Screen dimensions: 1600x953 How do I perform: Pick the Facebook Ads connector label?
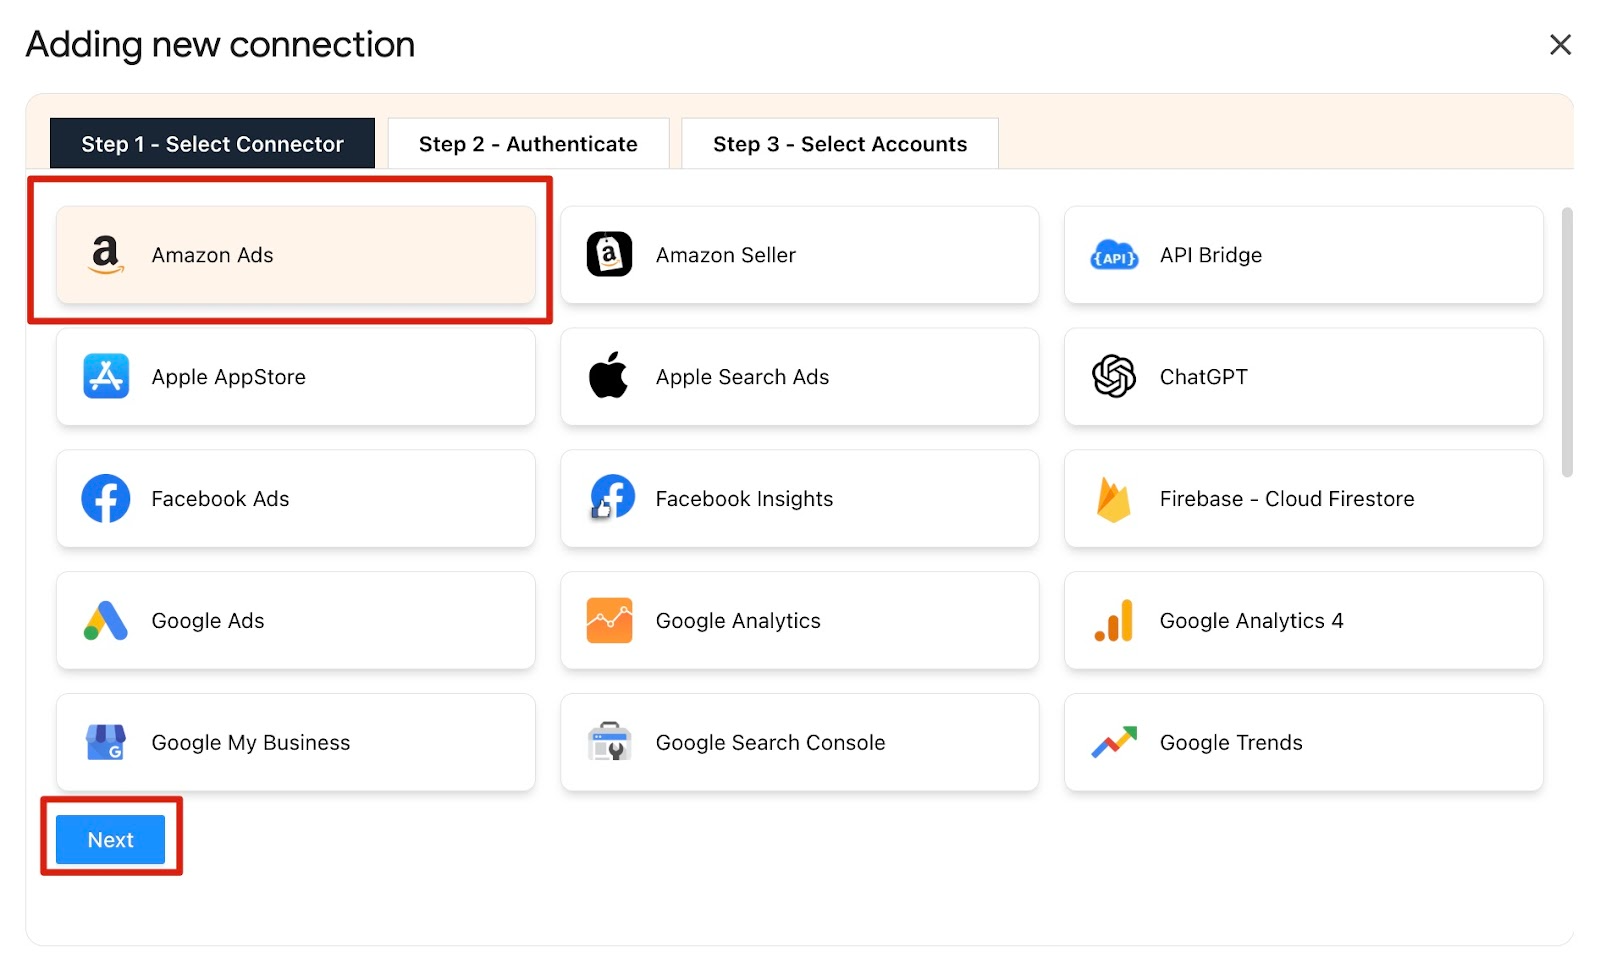[x=220, y=499]
